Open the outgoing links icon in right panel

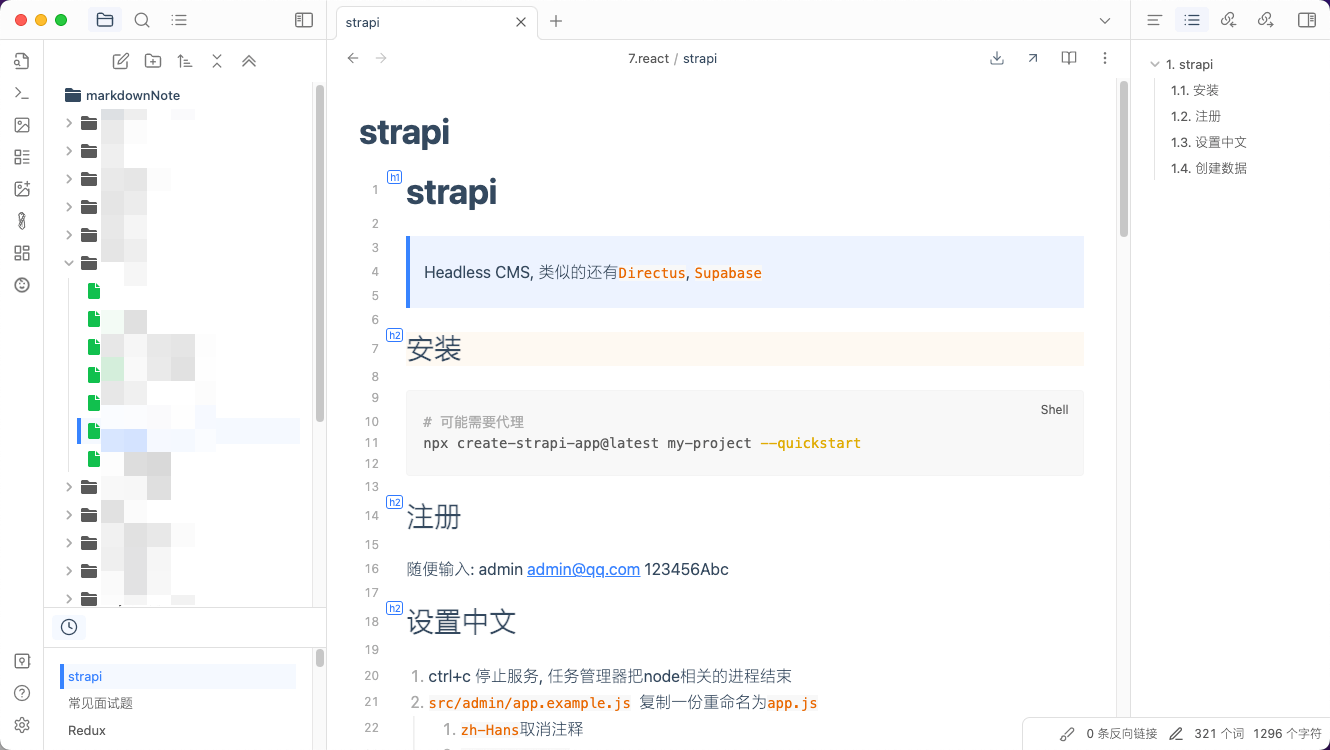pos(1266,20)
